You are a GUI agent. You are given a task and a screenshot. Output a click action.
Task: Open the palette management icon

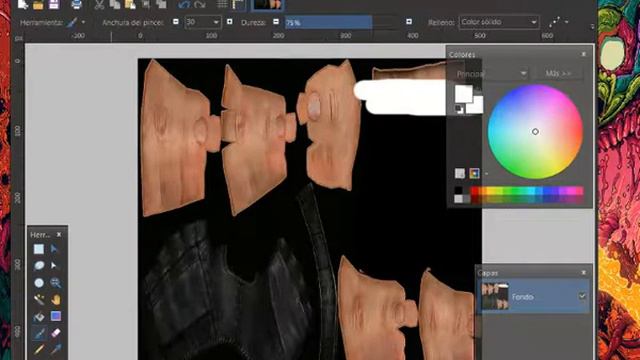click(474, 173)
